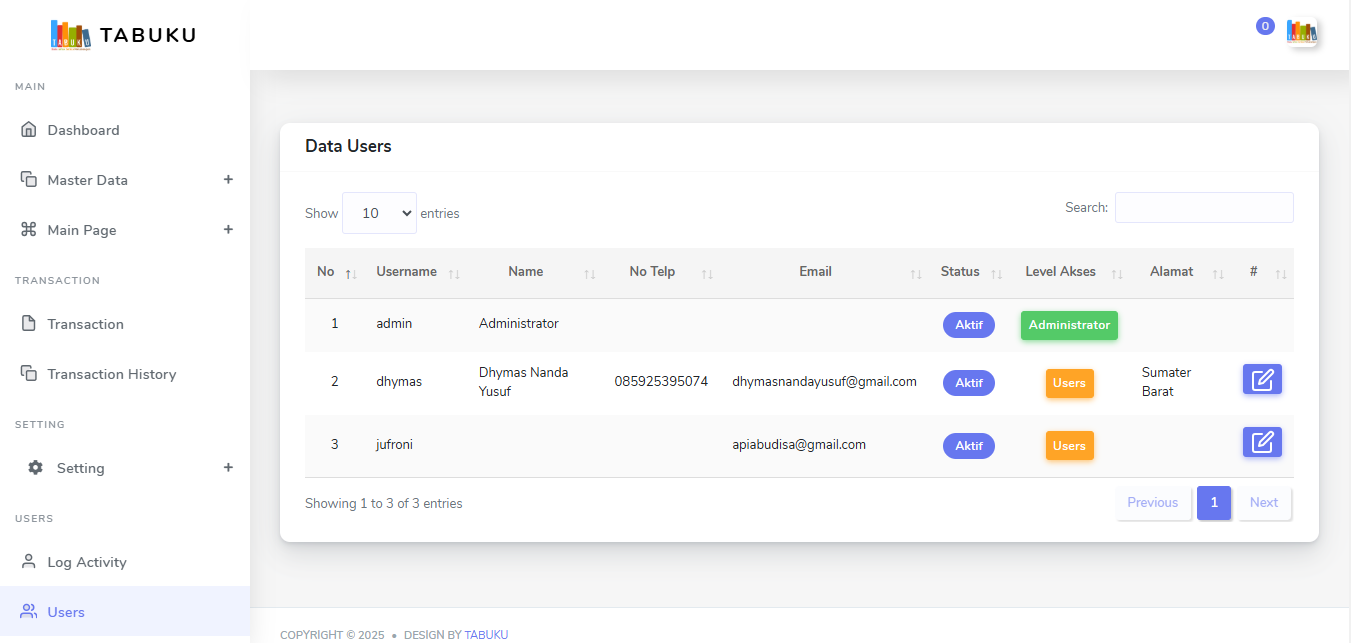The height and width of the screenshot is (643, 1351).
Task: Open Log Activity page
Action: (86, 562)
